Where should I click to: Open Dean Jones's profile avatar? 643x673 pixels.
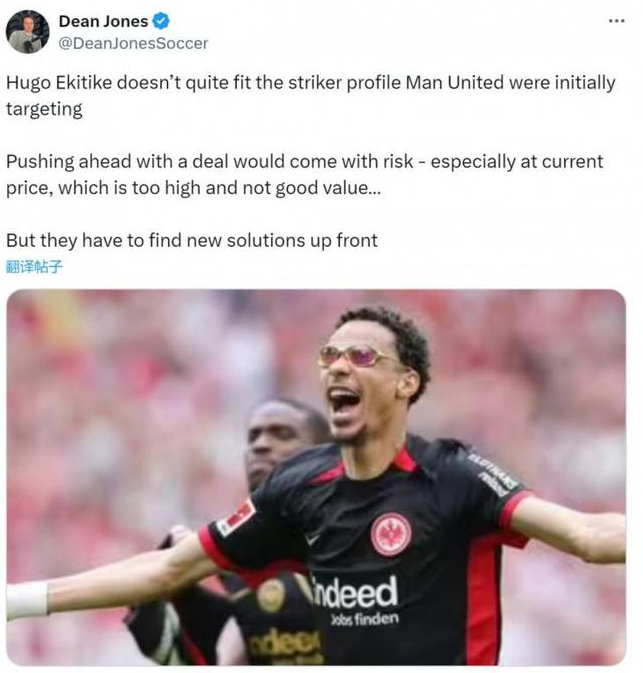[x=27, y=32]
